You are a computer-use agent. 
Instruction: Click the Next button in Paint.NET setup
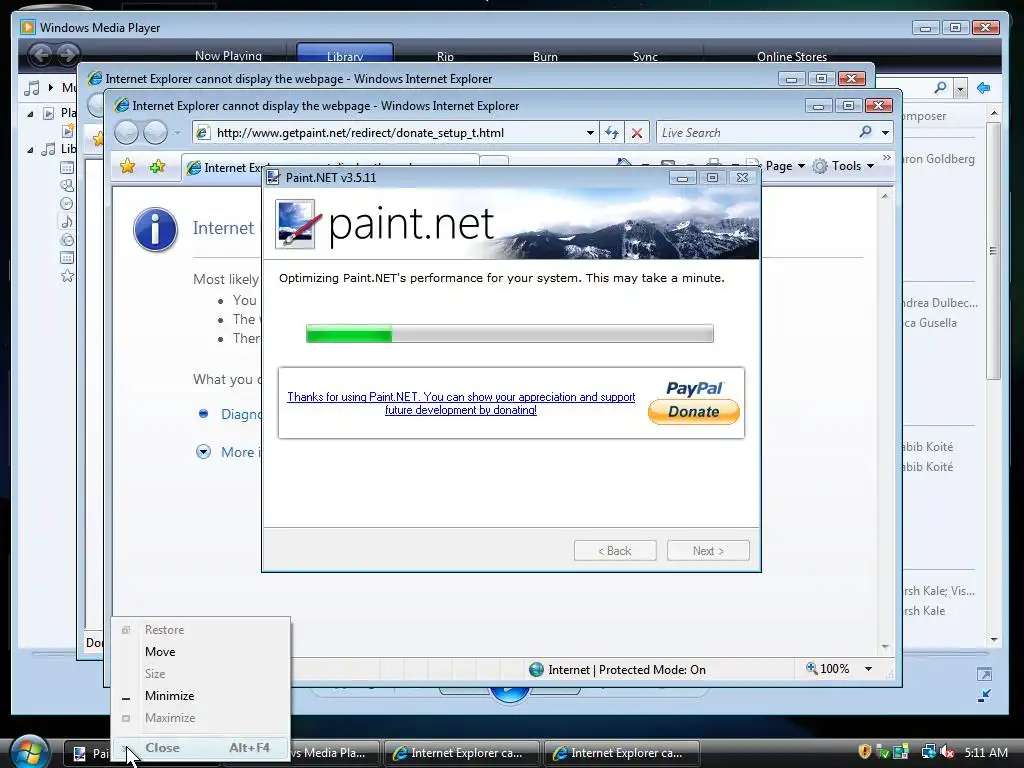708,551
